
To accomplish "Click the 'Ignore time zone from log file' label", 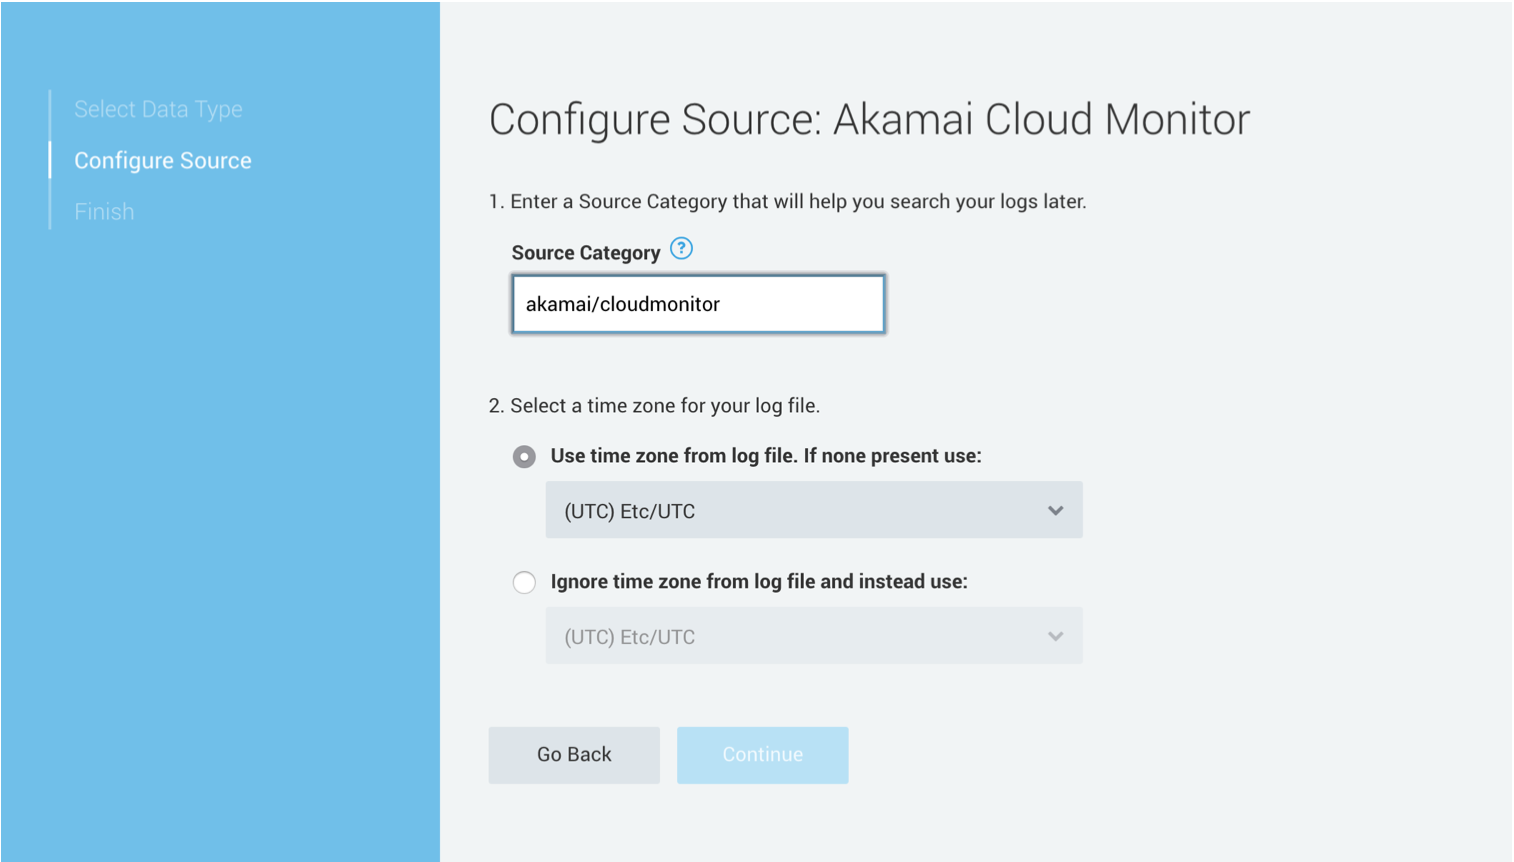I will tap(759, 582).
